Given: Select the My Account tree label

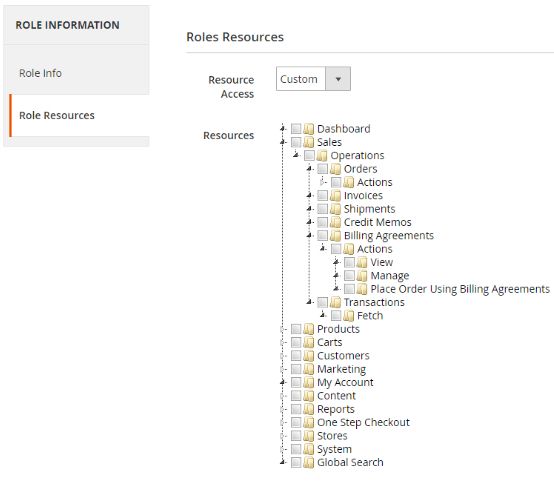Looking at the screenshot, I should pos(345,383).
